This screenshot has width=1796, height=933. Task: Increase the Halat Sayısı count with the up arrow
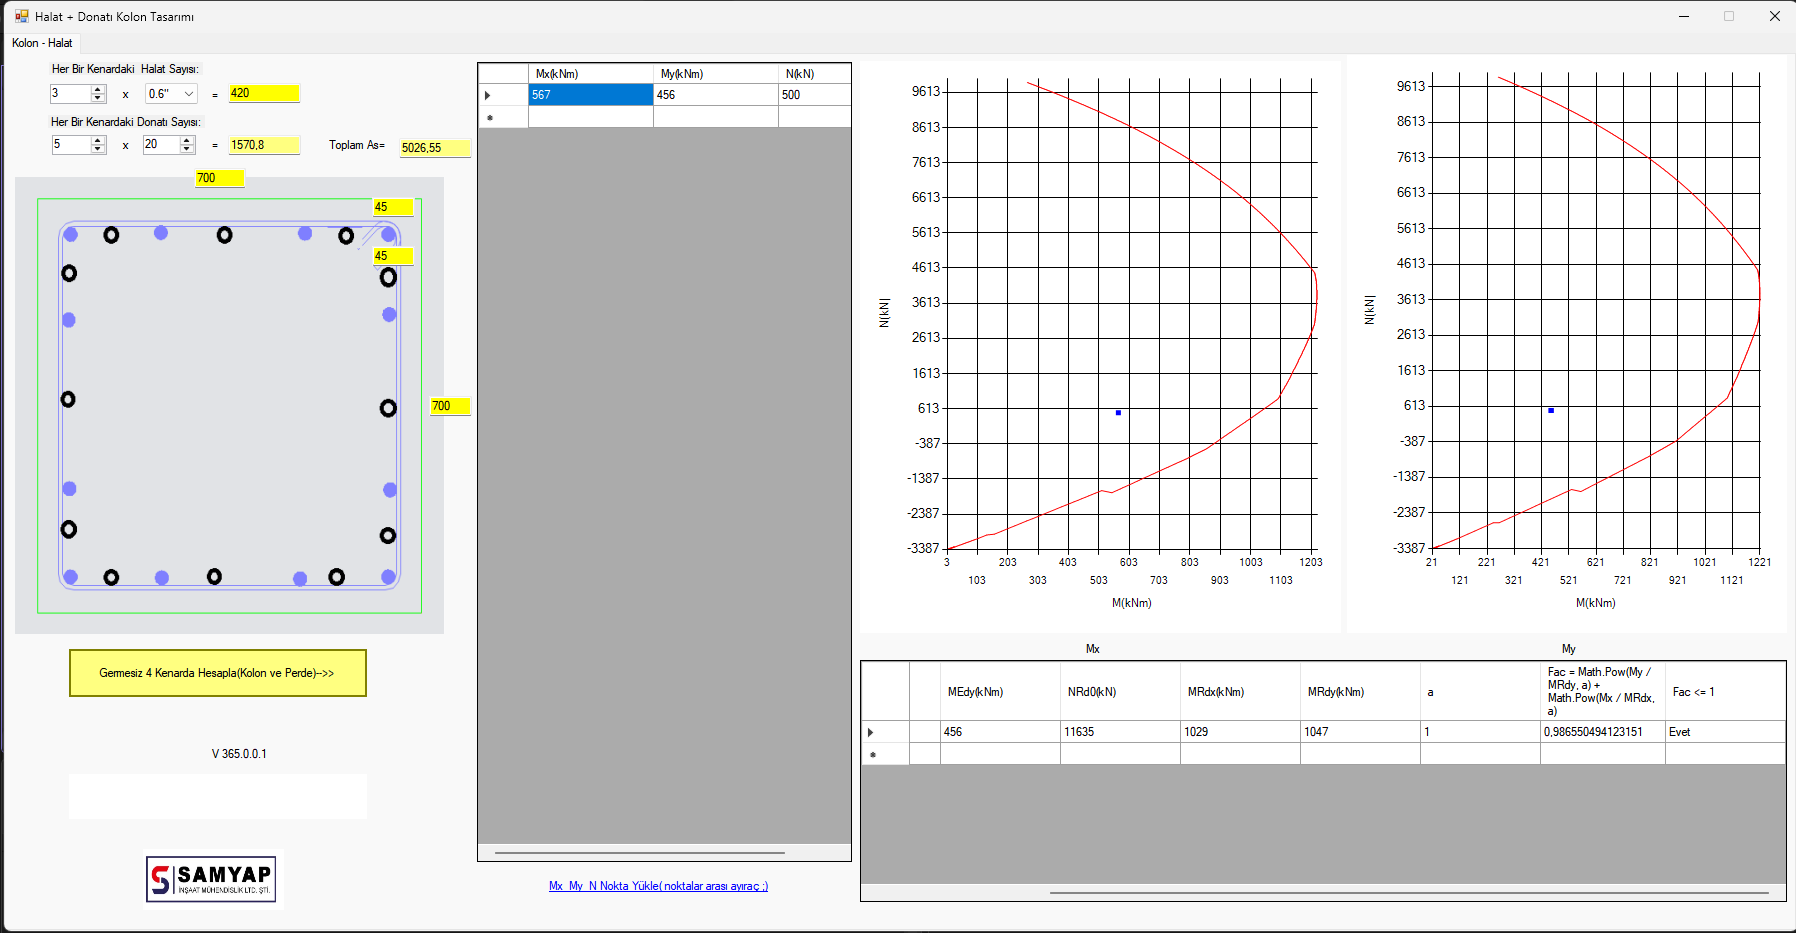98,89
